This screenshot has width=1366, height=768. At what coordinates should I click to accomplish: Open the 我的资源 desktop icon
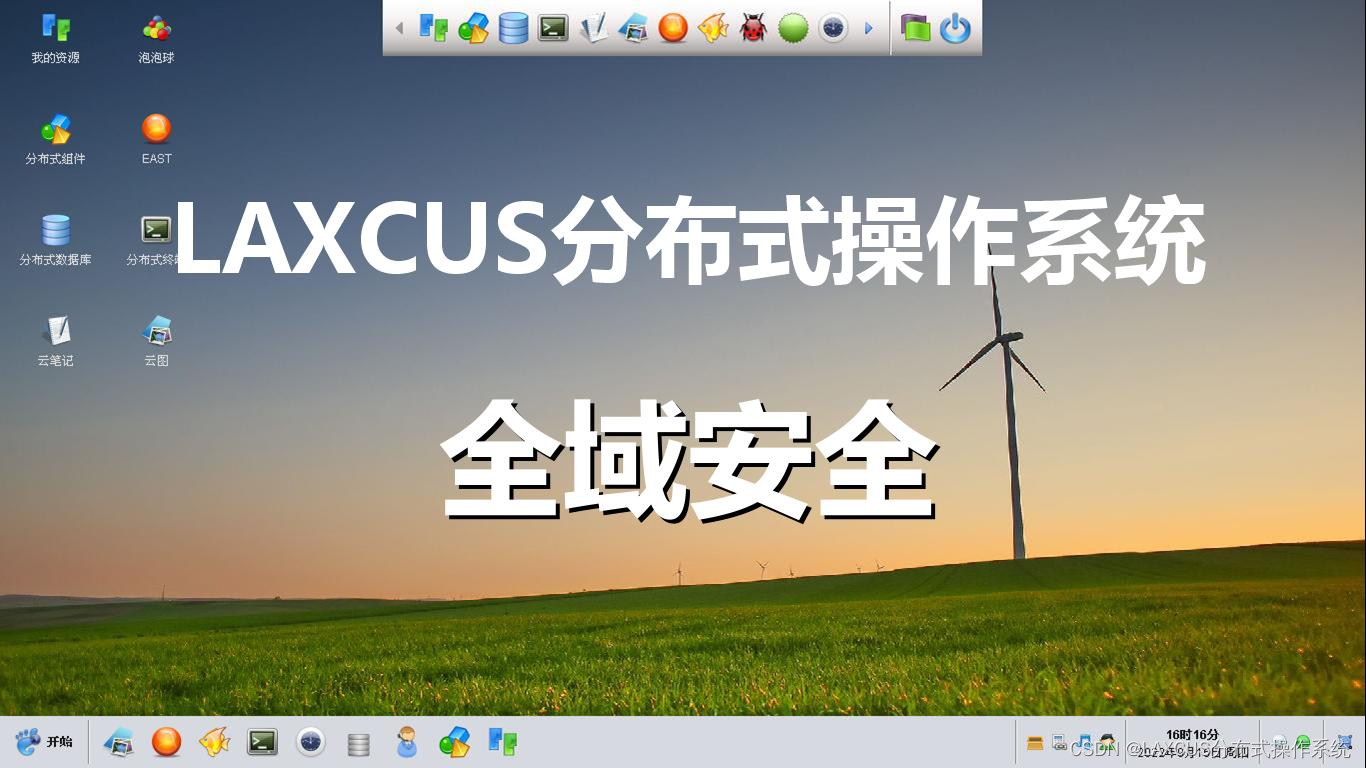(x=56, y=38)
